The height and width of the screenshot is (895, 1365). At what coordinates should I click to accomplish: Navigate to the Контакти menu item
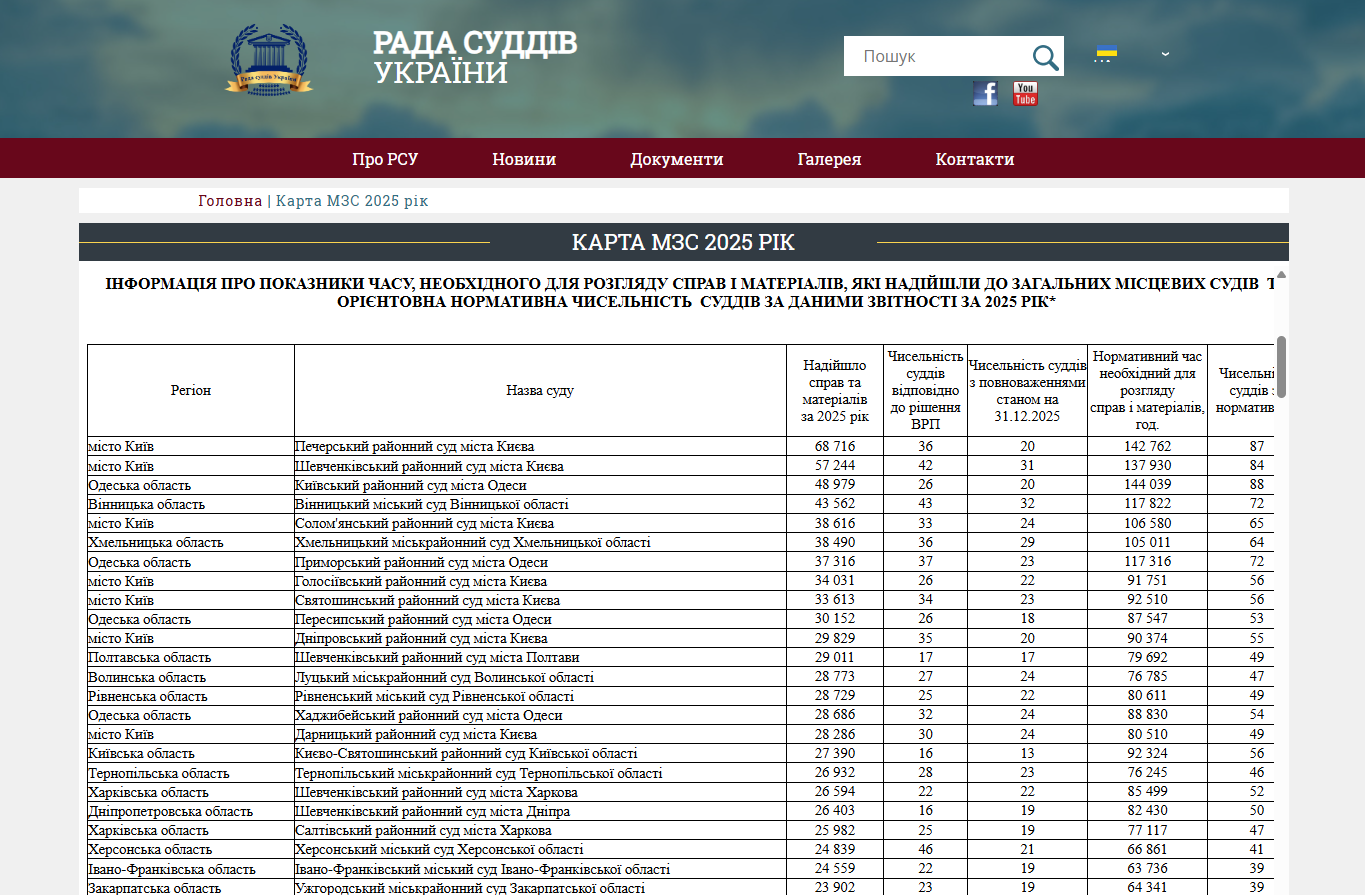[x=974, y=159]
